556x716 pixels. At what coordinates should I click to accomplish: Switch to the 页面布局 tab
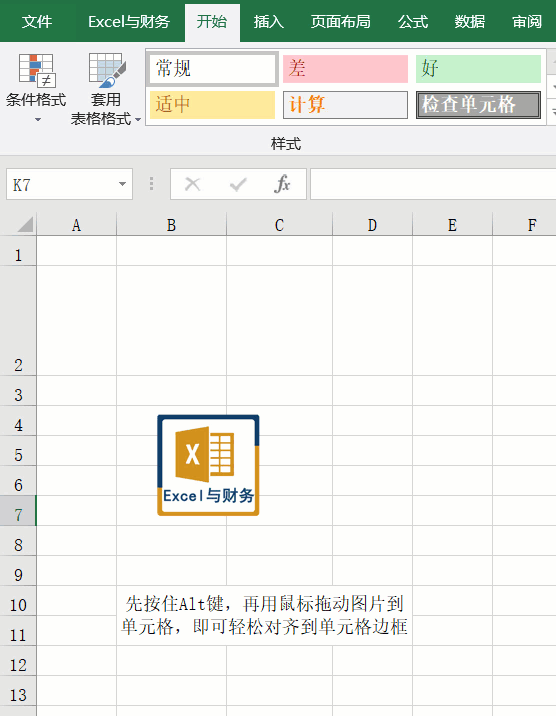(x=341, y=21)
